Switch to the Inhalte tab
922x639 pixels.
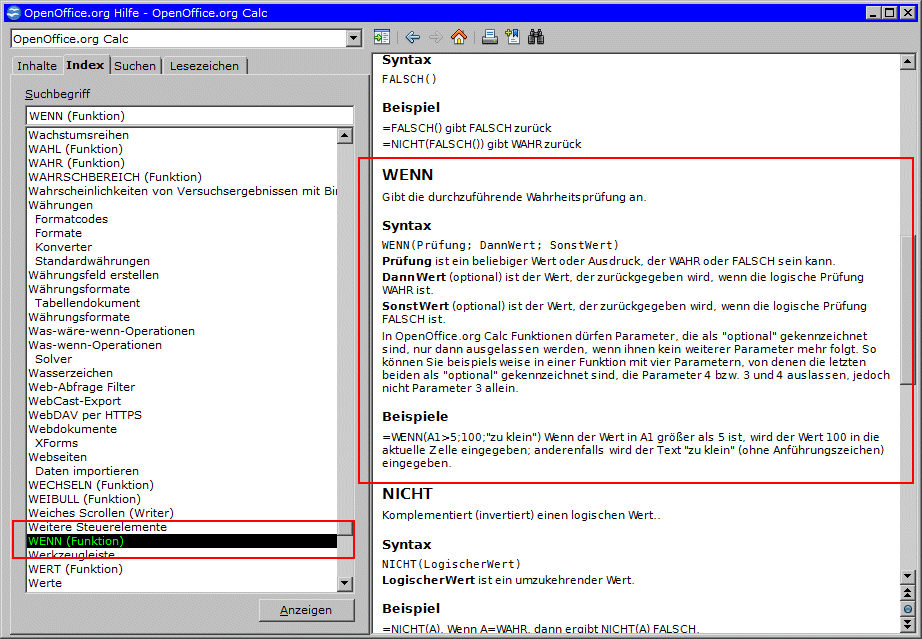click(37, 66)
